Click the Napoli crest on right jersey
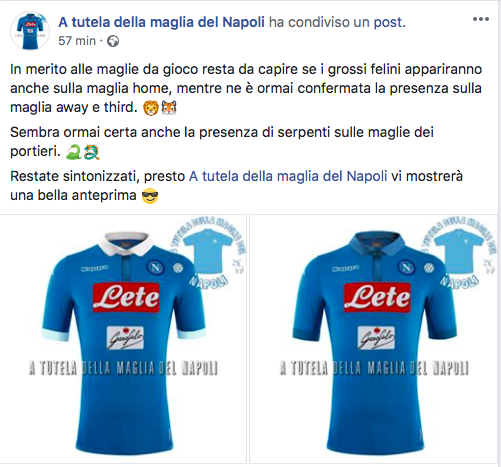 click(406, 267)
